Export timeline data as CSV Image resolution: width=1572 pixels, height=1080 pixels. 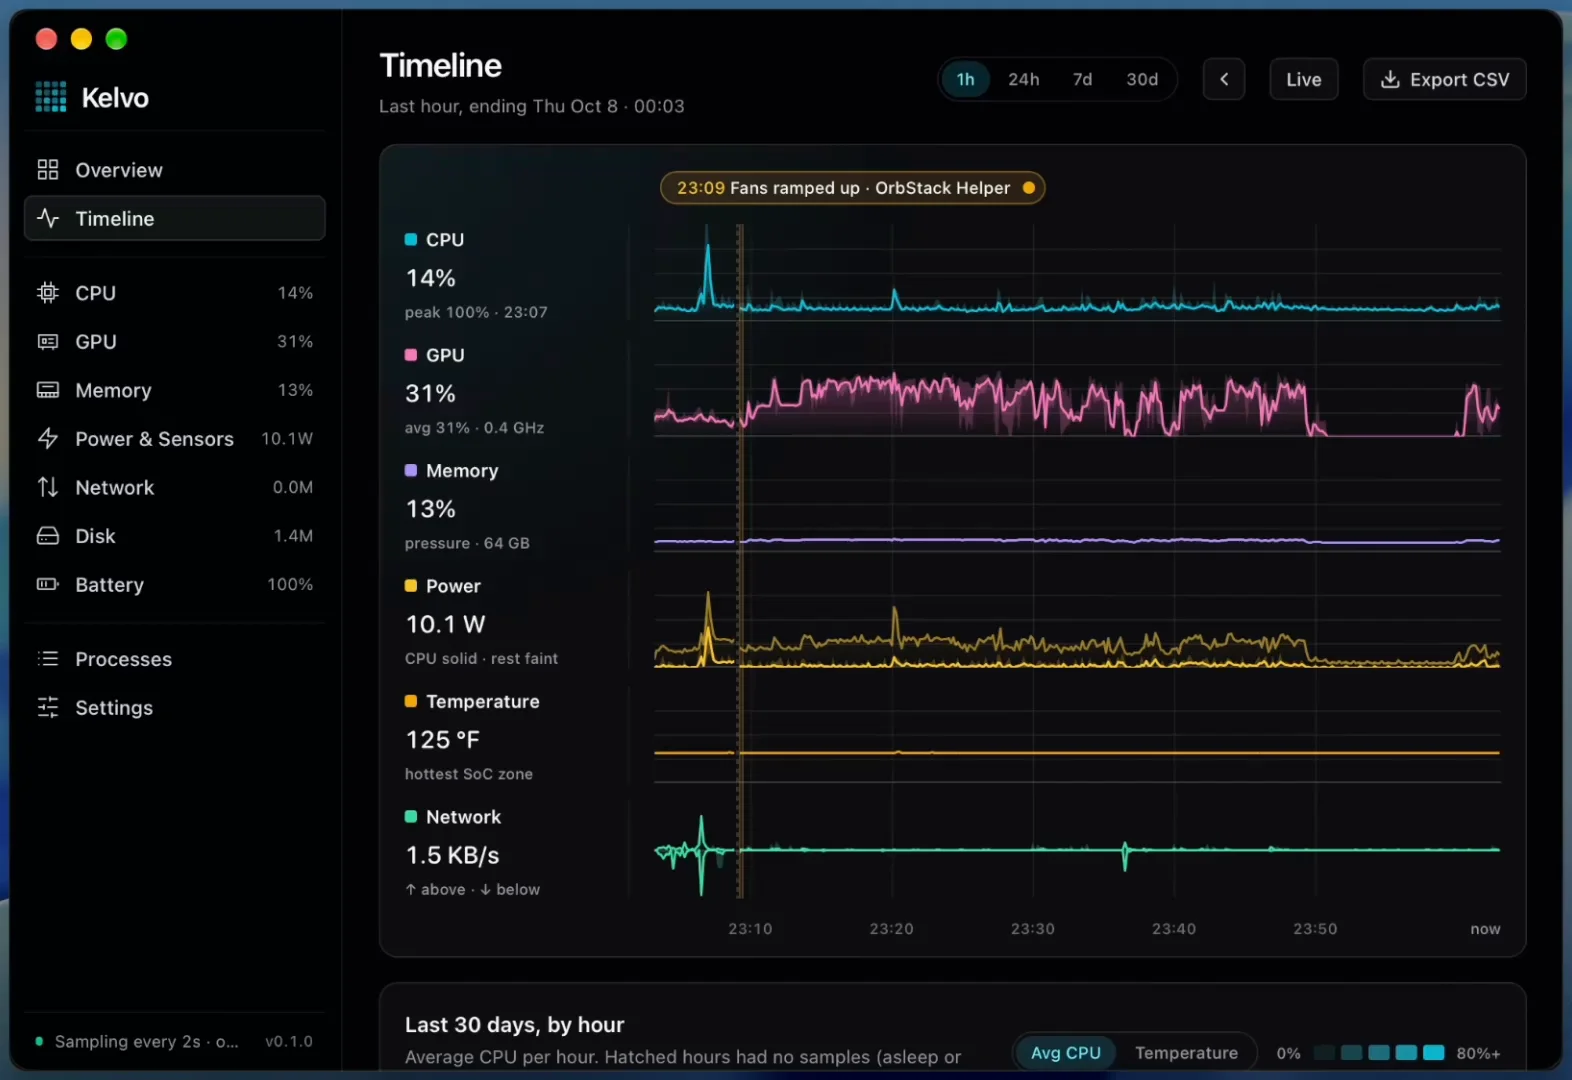[x=1444, y=80]
